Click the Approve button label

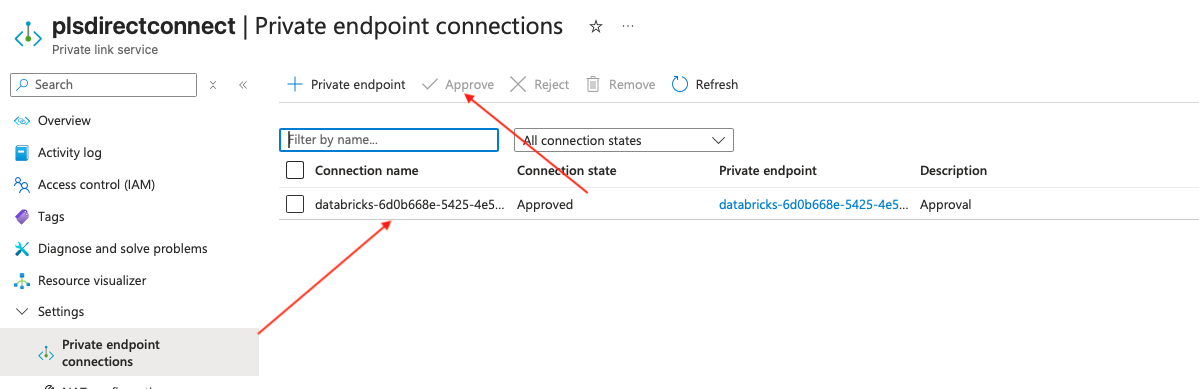click(x=470, y=85)
